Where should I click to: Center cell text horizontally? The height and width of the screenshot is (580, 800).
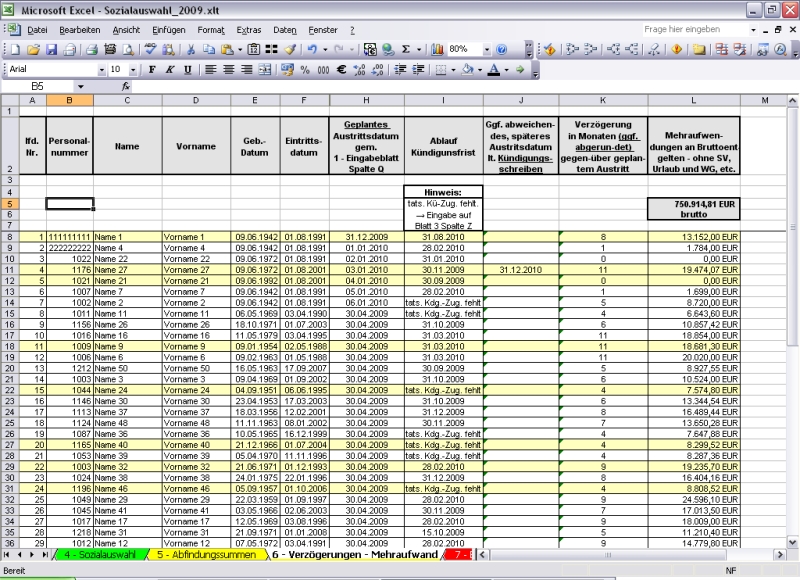pyautogui.click(x=229, y=70)
